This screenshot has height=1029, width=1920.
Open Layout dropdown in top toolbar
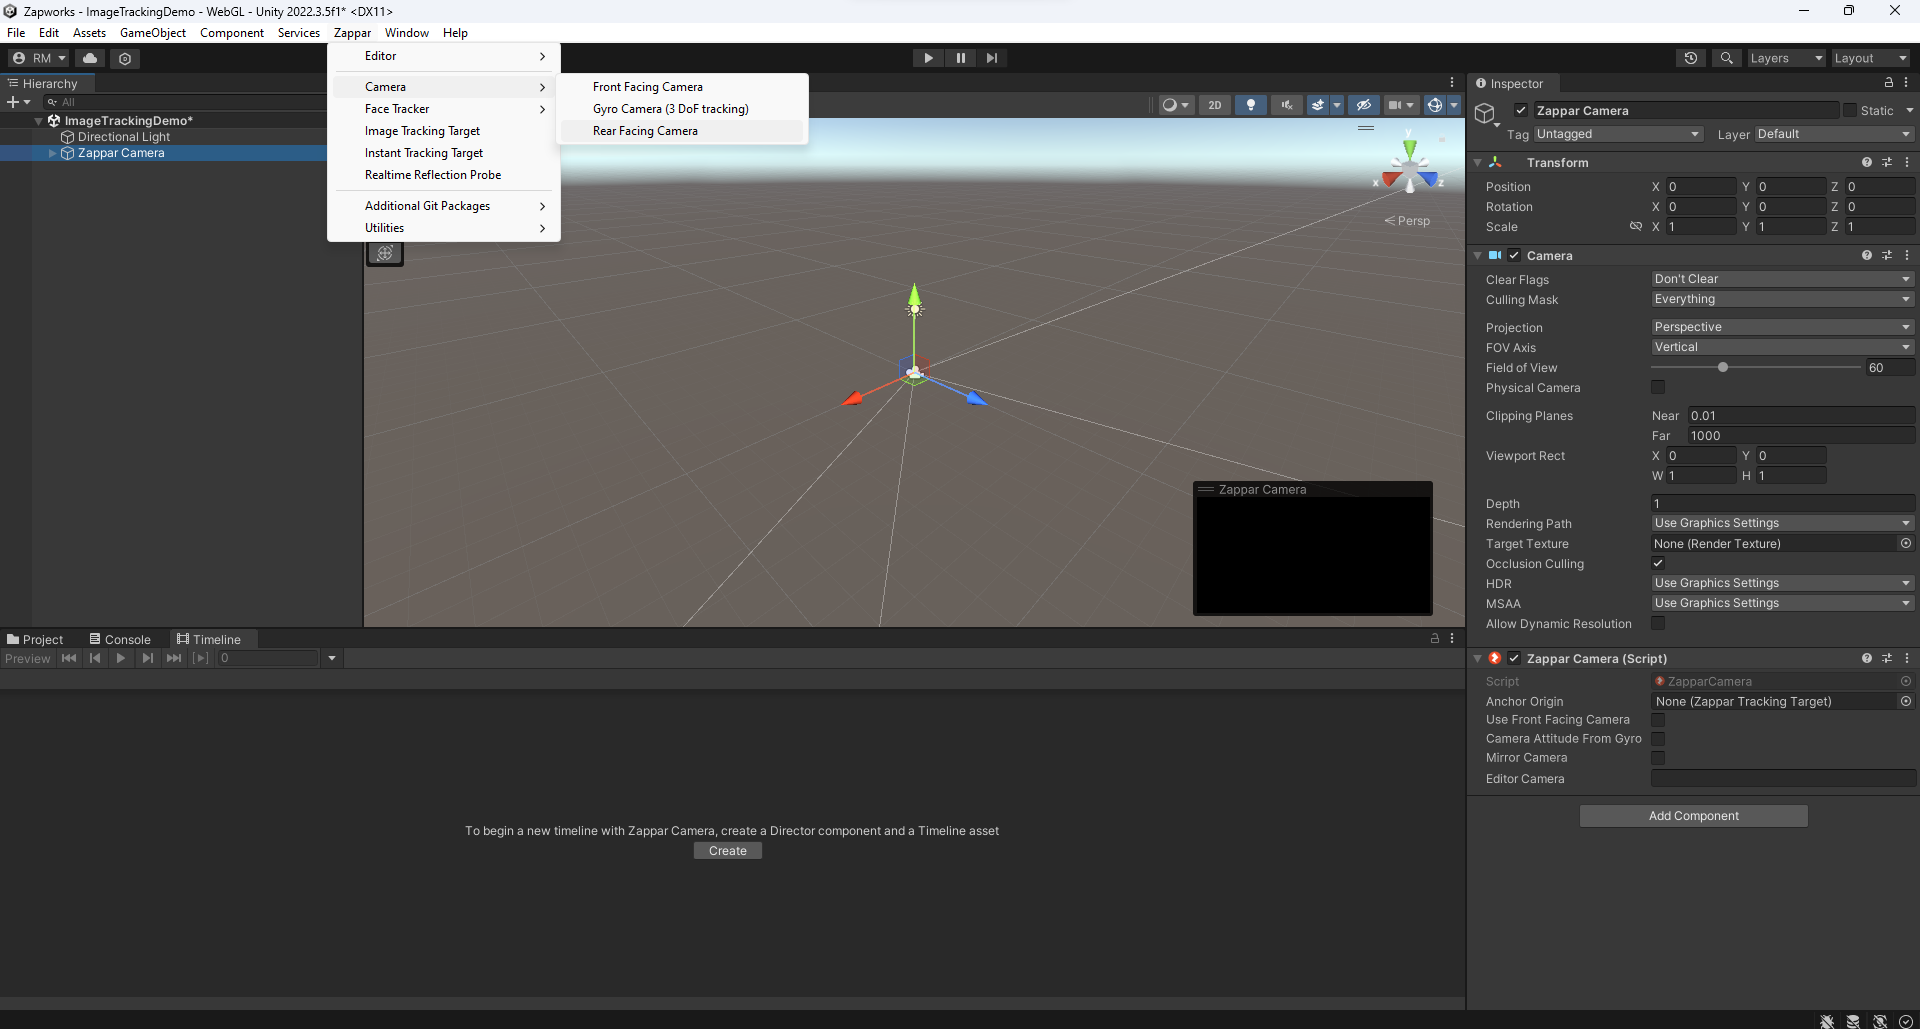[x=1870, y=58]
